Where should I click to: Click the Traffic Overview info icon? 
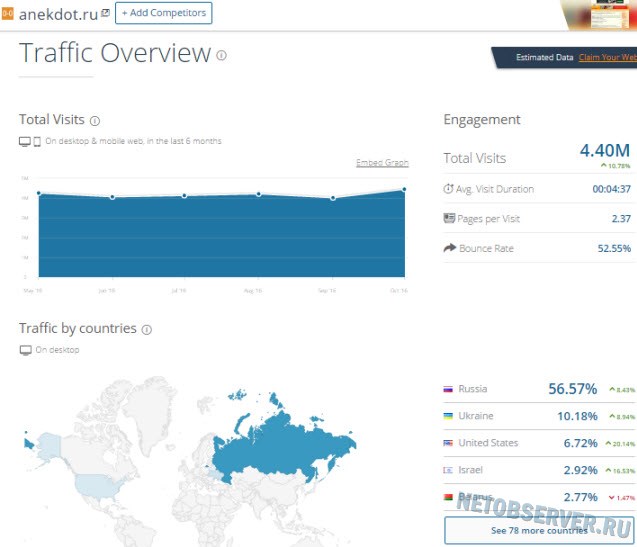221,55
